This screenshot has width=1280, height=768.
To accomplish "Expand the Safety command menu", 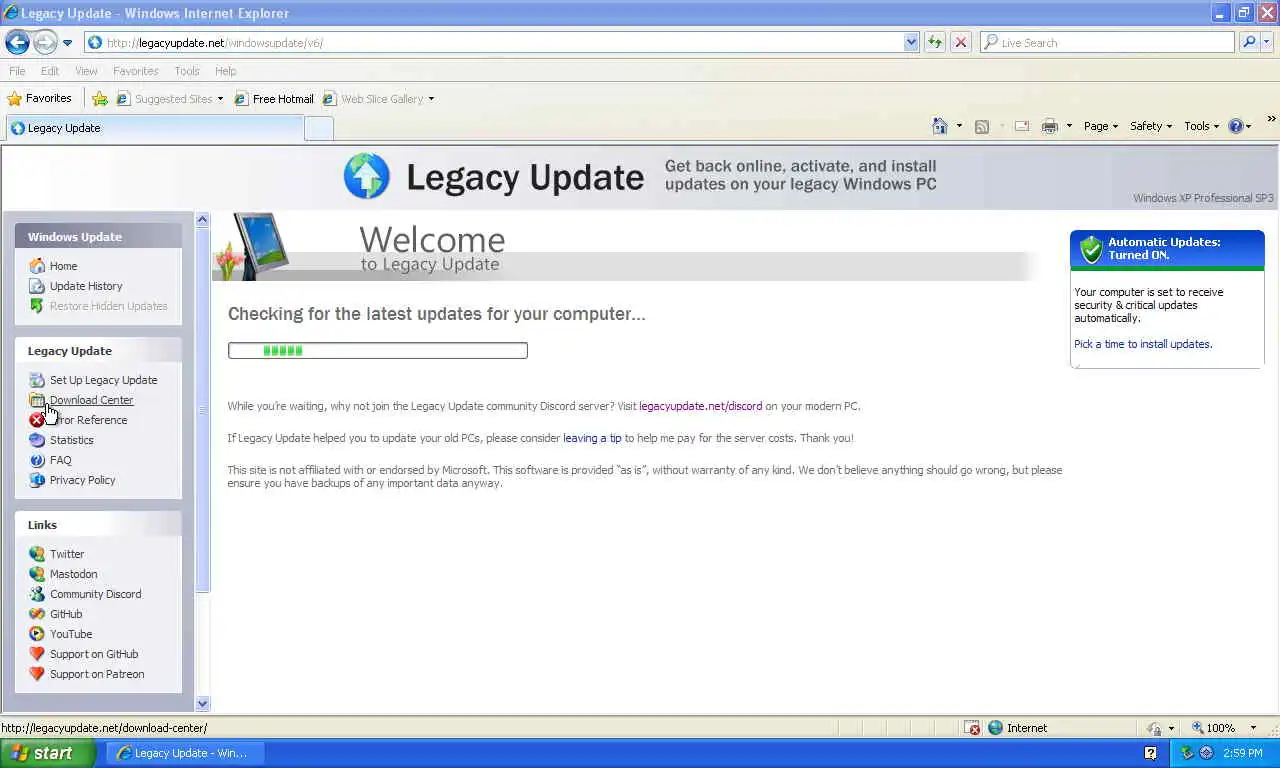I will click(1150, 126).
